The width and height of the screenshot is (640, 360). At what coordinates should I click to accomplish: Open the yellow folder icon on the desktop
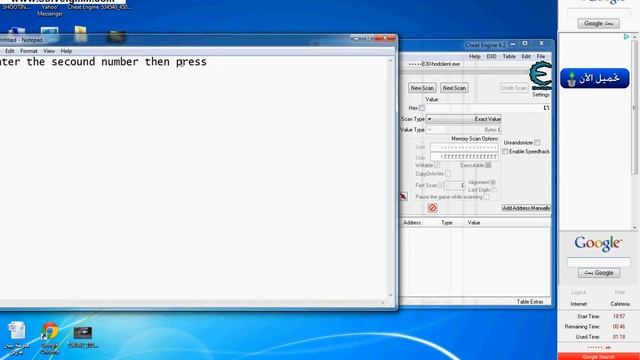click(x=80, y=33)
